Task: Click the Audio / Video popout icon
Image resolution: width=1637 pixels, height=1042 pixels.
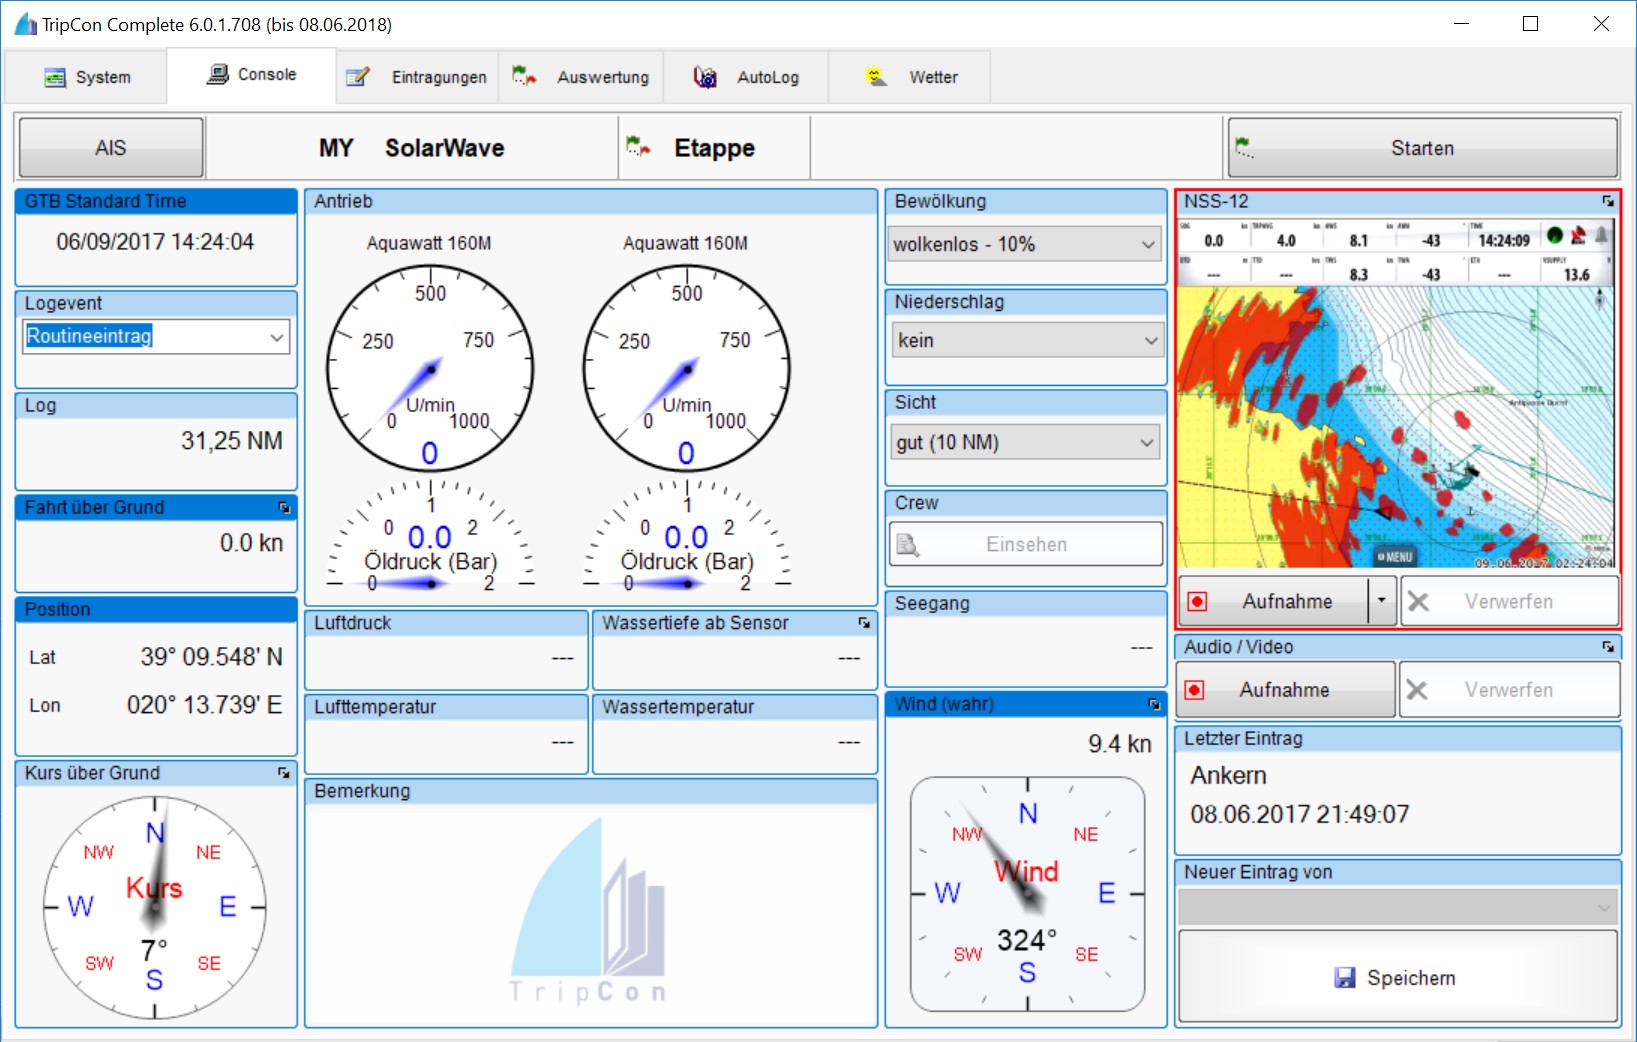Action: tap(1608, 647)
